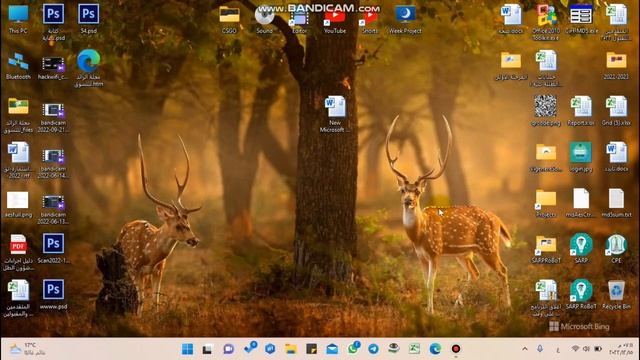This screenshot has width=640, height=360.
Task: Select the CPE shortcut icon
Action: (616, 248)
